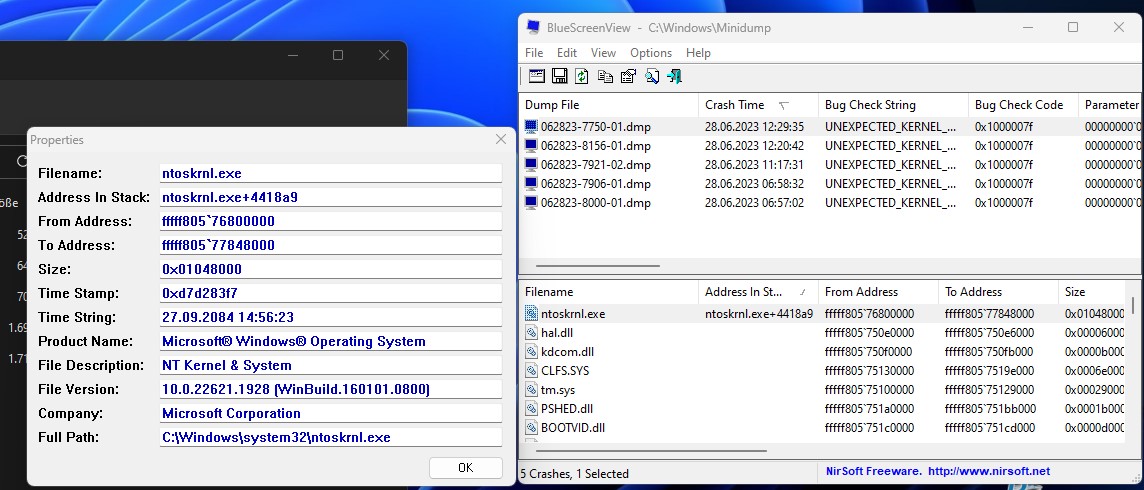
Task: Open the Options menu
Action: pos(651,52)
